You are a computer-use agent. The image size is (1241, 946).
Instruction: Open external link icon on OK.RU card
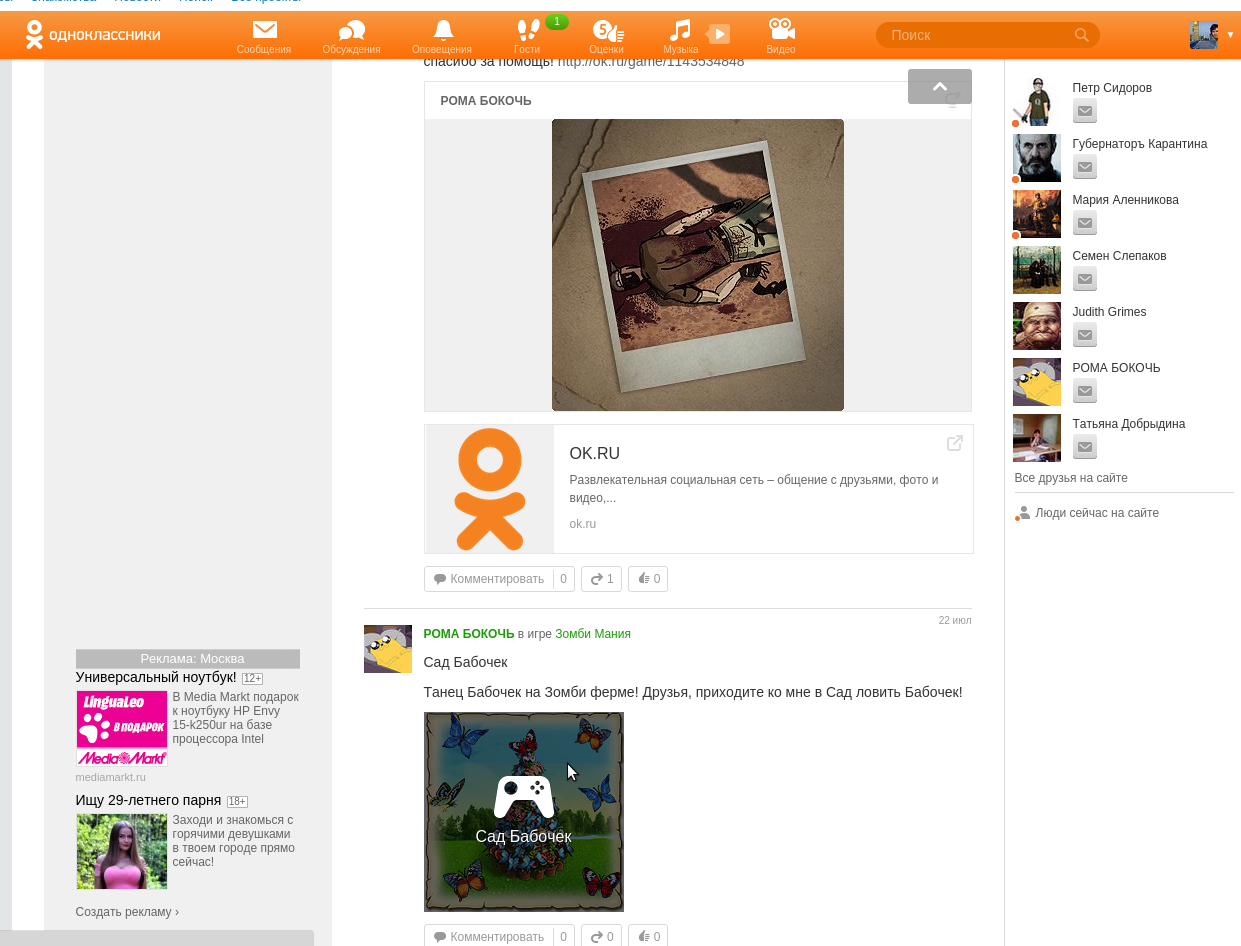(955, 443)
